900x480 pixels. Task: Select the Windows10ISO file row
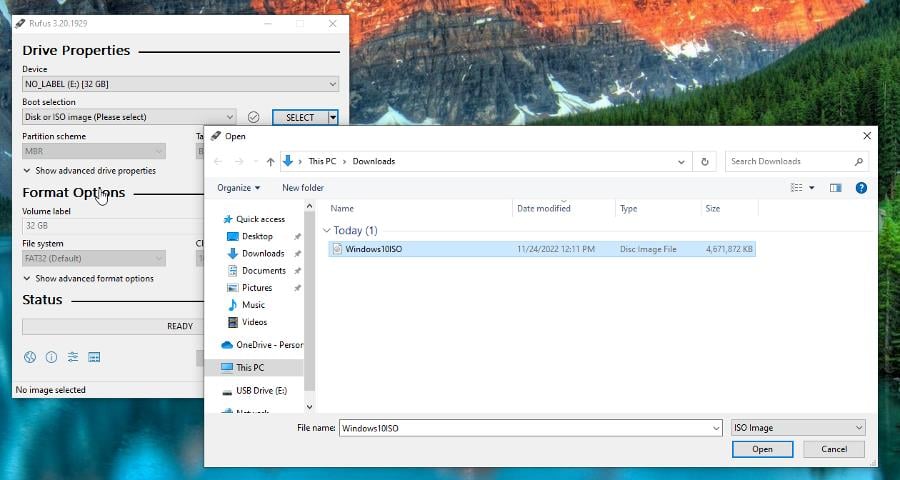pyautogui.click(x=542, y=249)
